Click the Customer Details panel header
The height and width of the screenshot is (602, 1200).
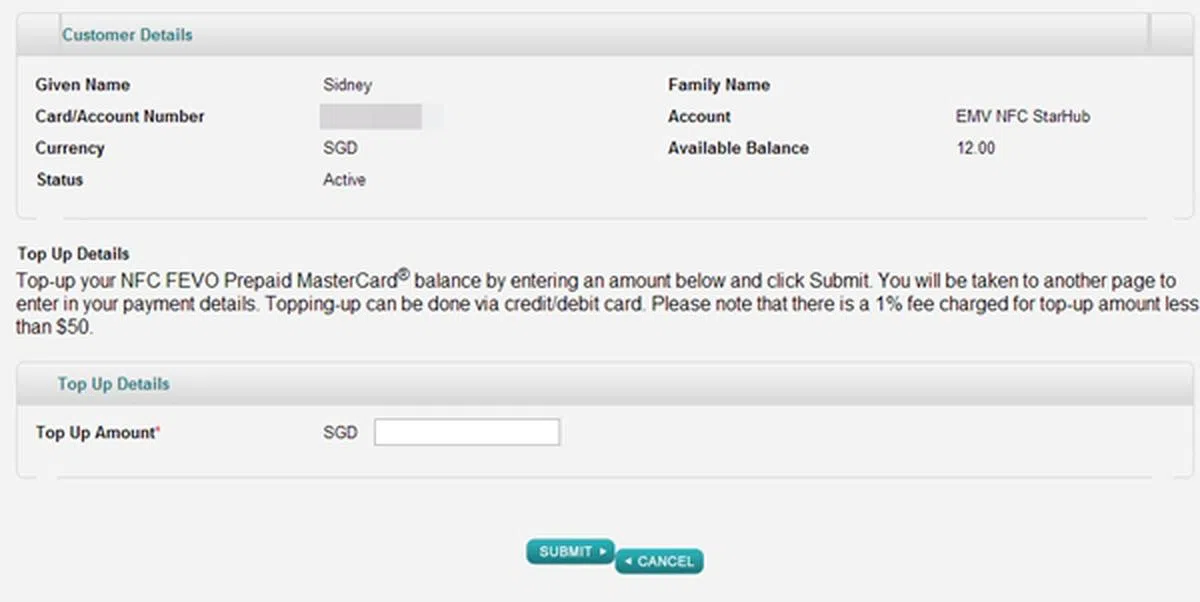pyautogui.click(x=127, y=35)
